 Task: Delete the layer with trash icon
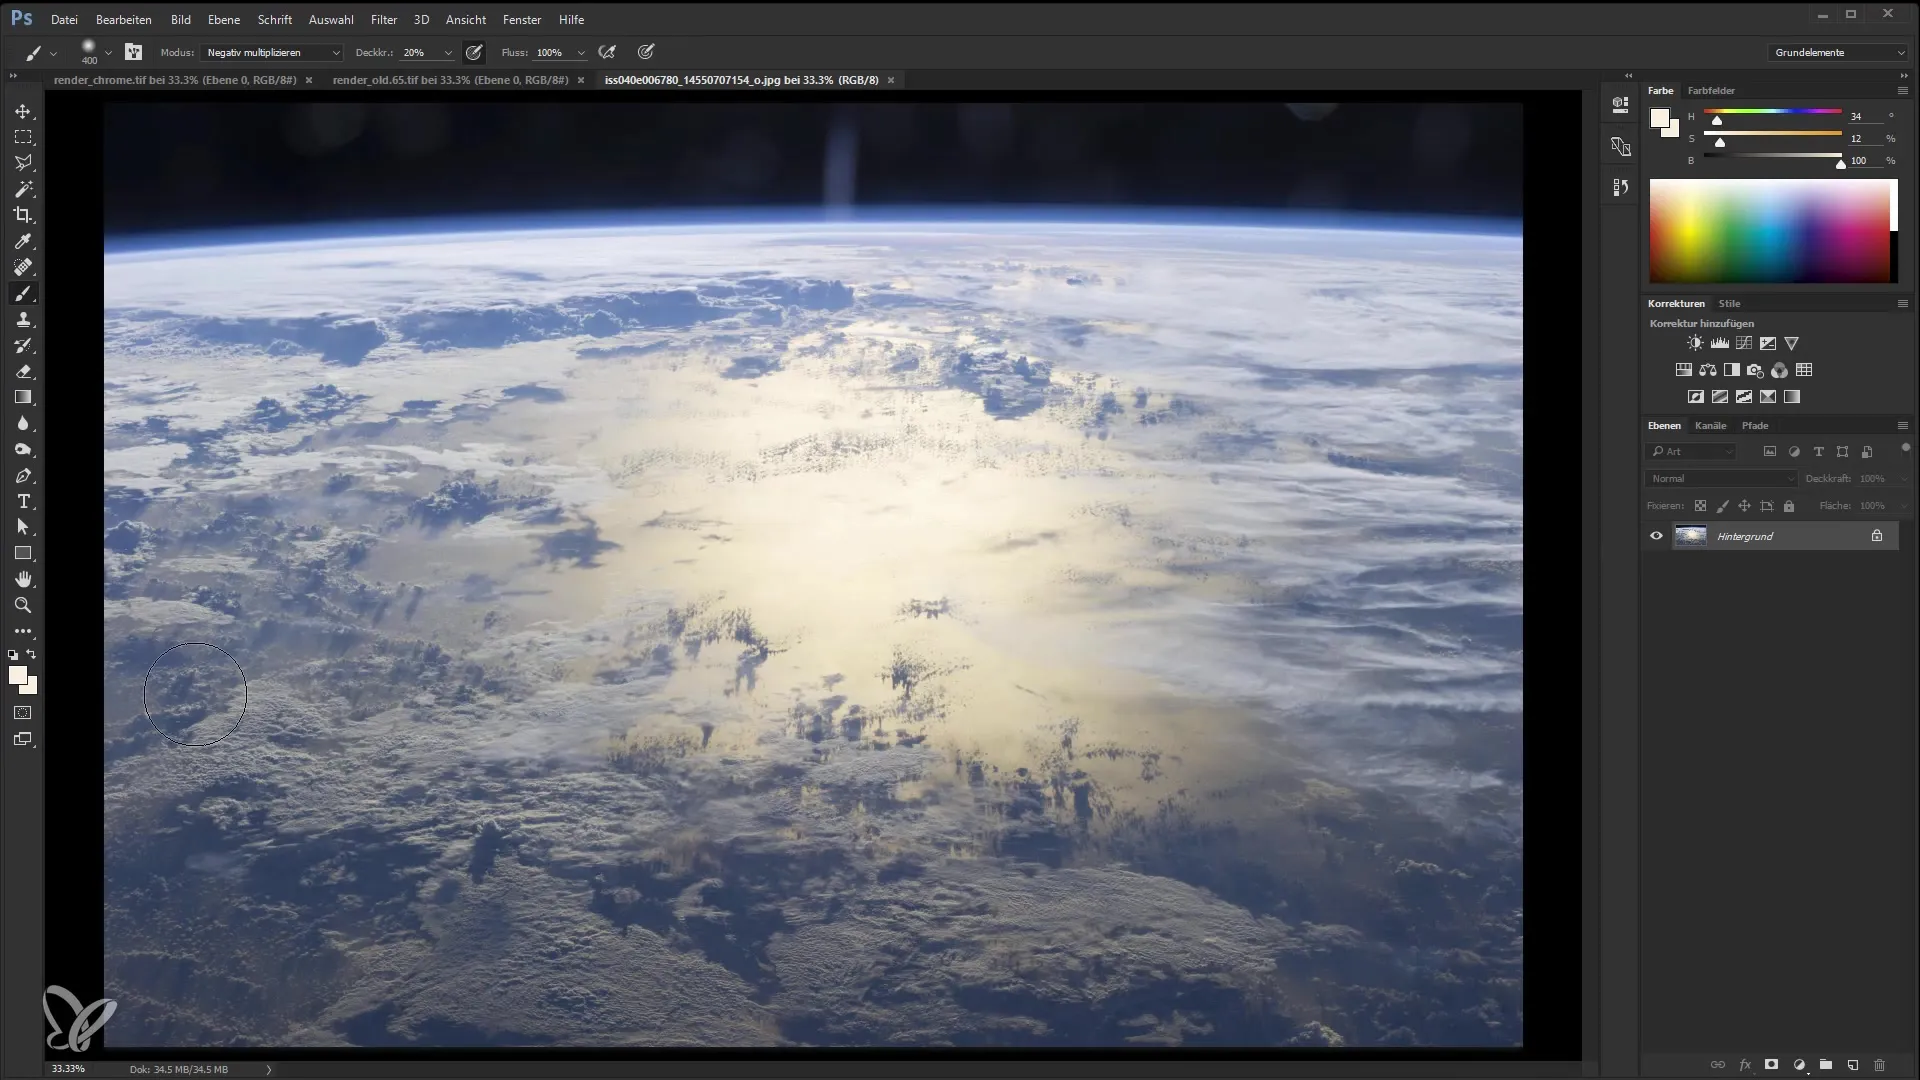pos(1879,1064)
